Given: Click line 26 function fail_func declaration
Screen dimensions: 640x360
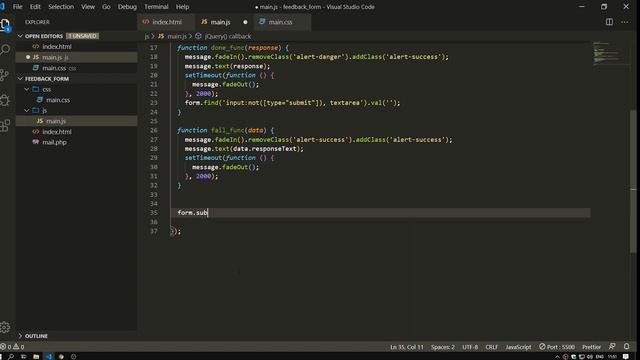Looking at the screenshot, I should pyautogui.click(x=225, y=130).
